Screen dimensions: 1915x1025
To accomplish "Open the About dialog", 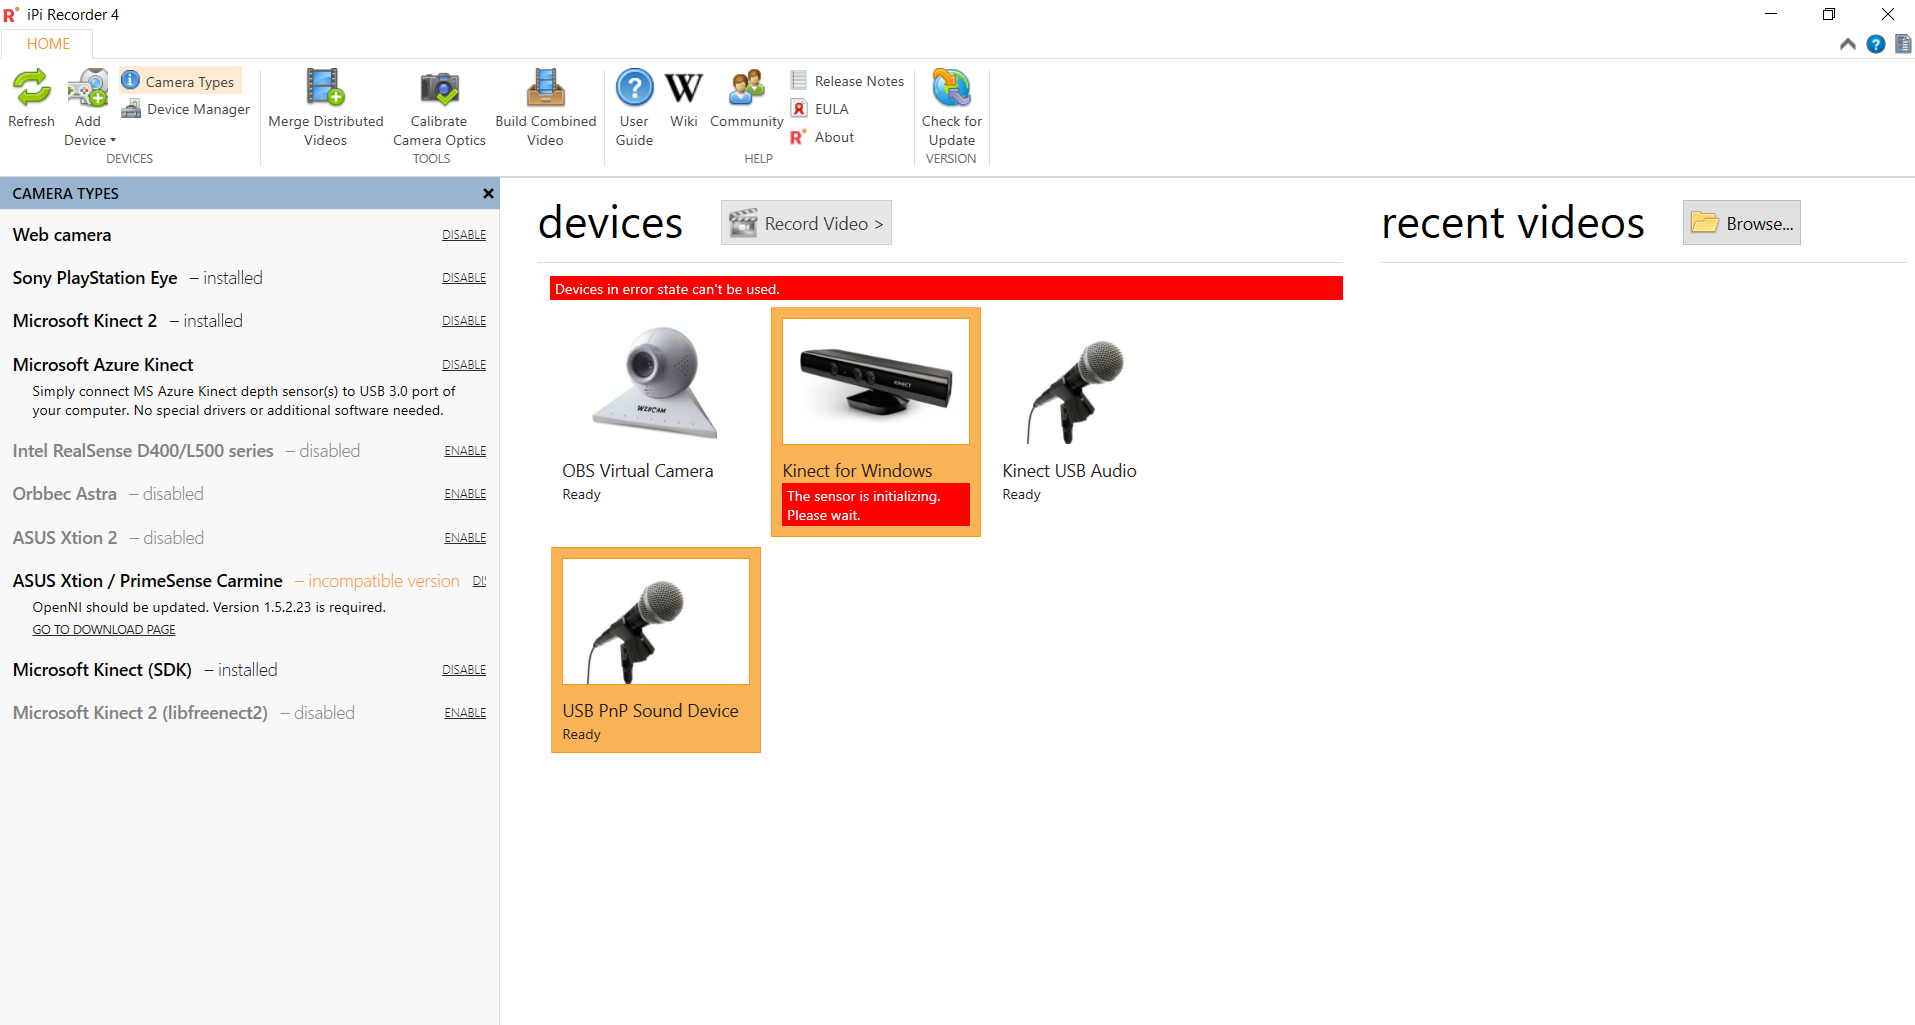I will [x=823, y=137].
